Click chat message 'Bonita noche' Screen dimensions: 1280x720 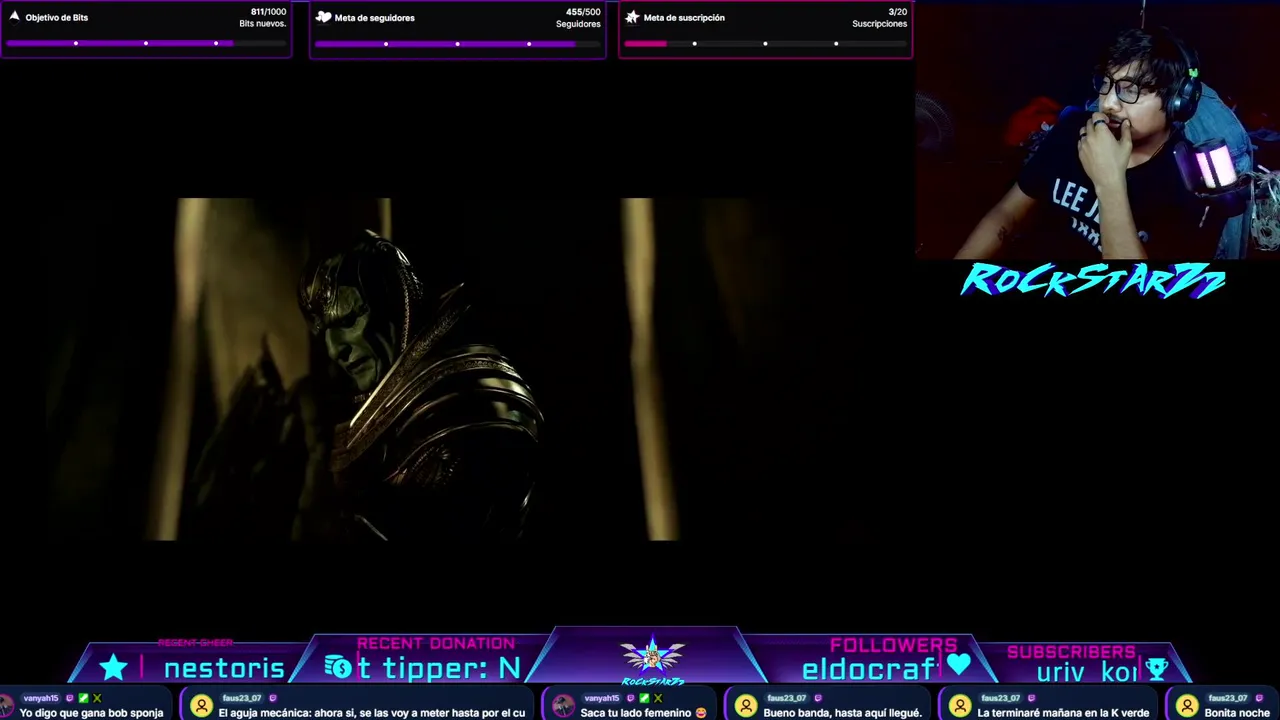pyautogui.click(x=1236, y=713)
